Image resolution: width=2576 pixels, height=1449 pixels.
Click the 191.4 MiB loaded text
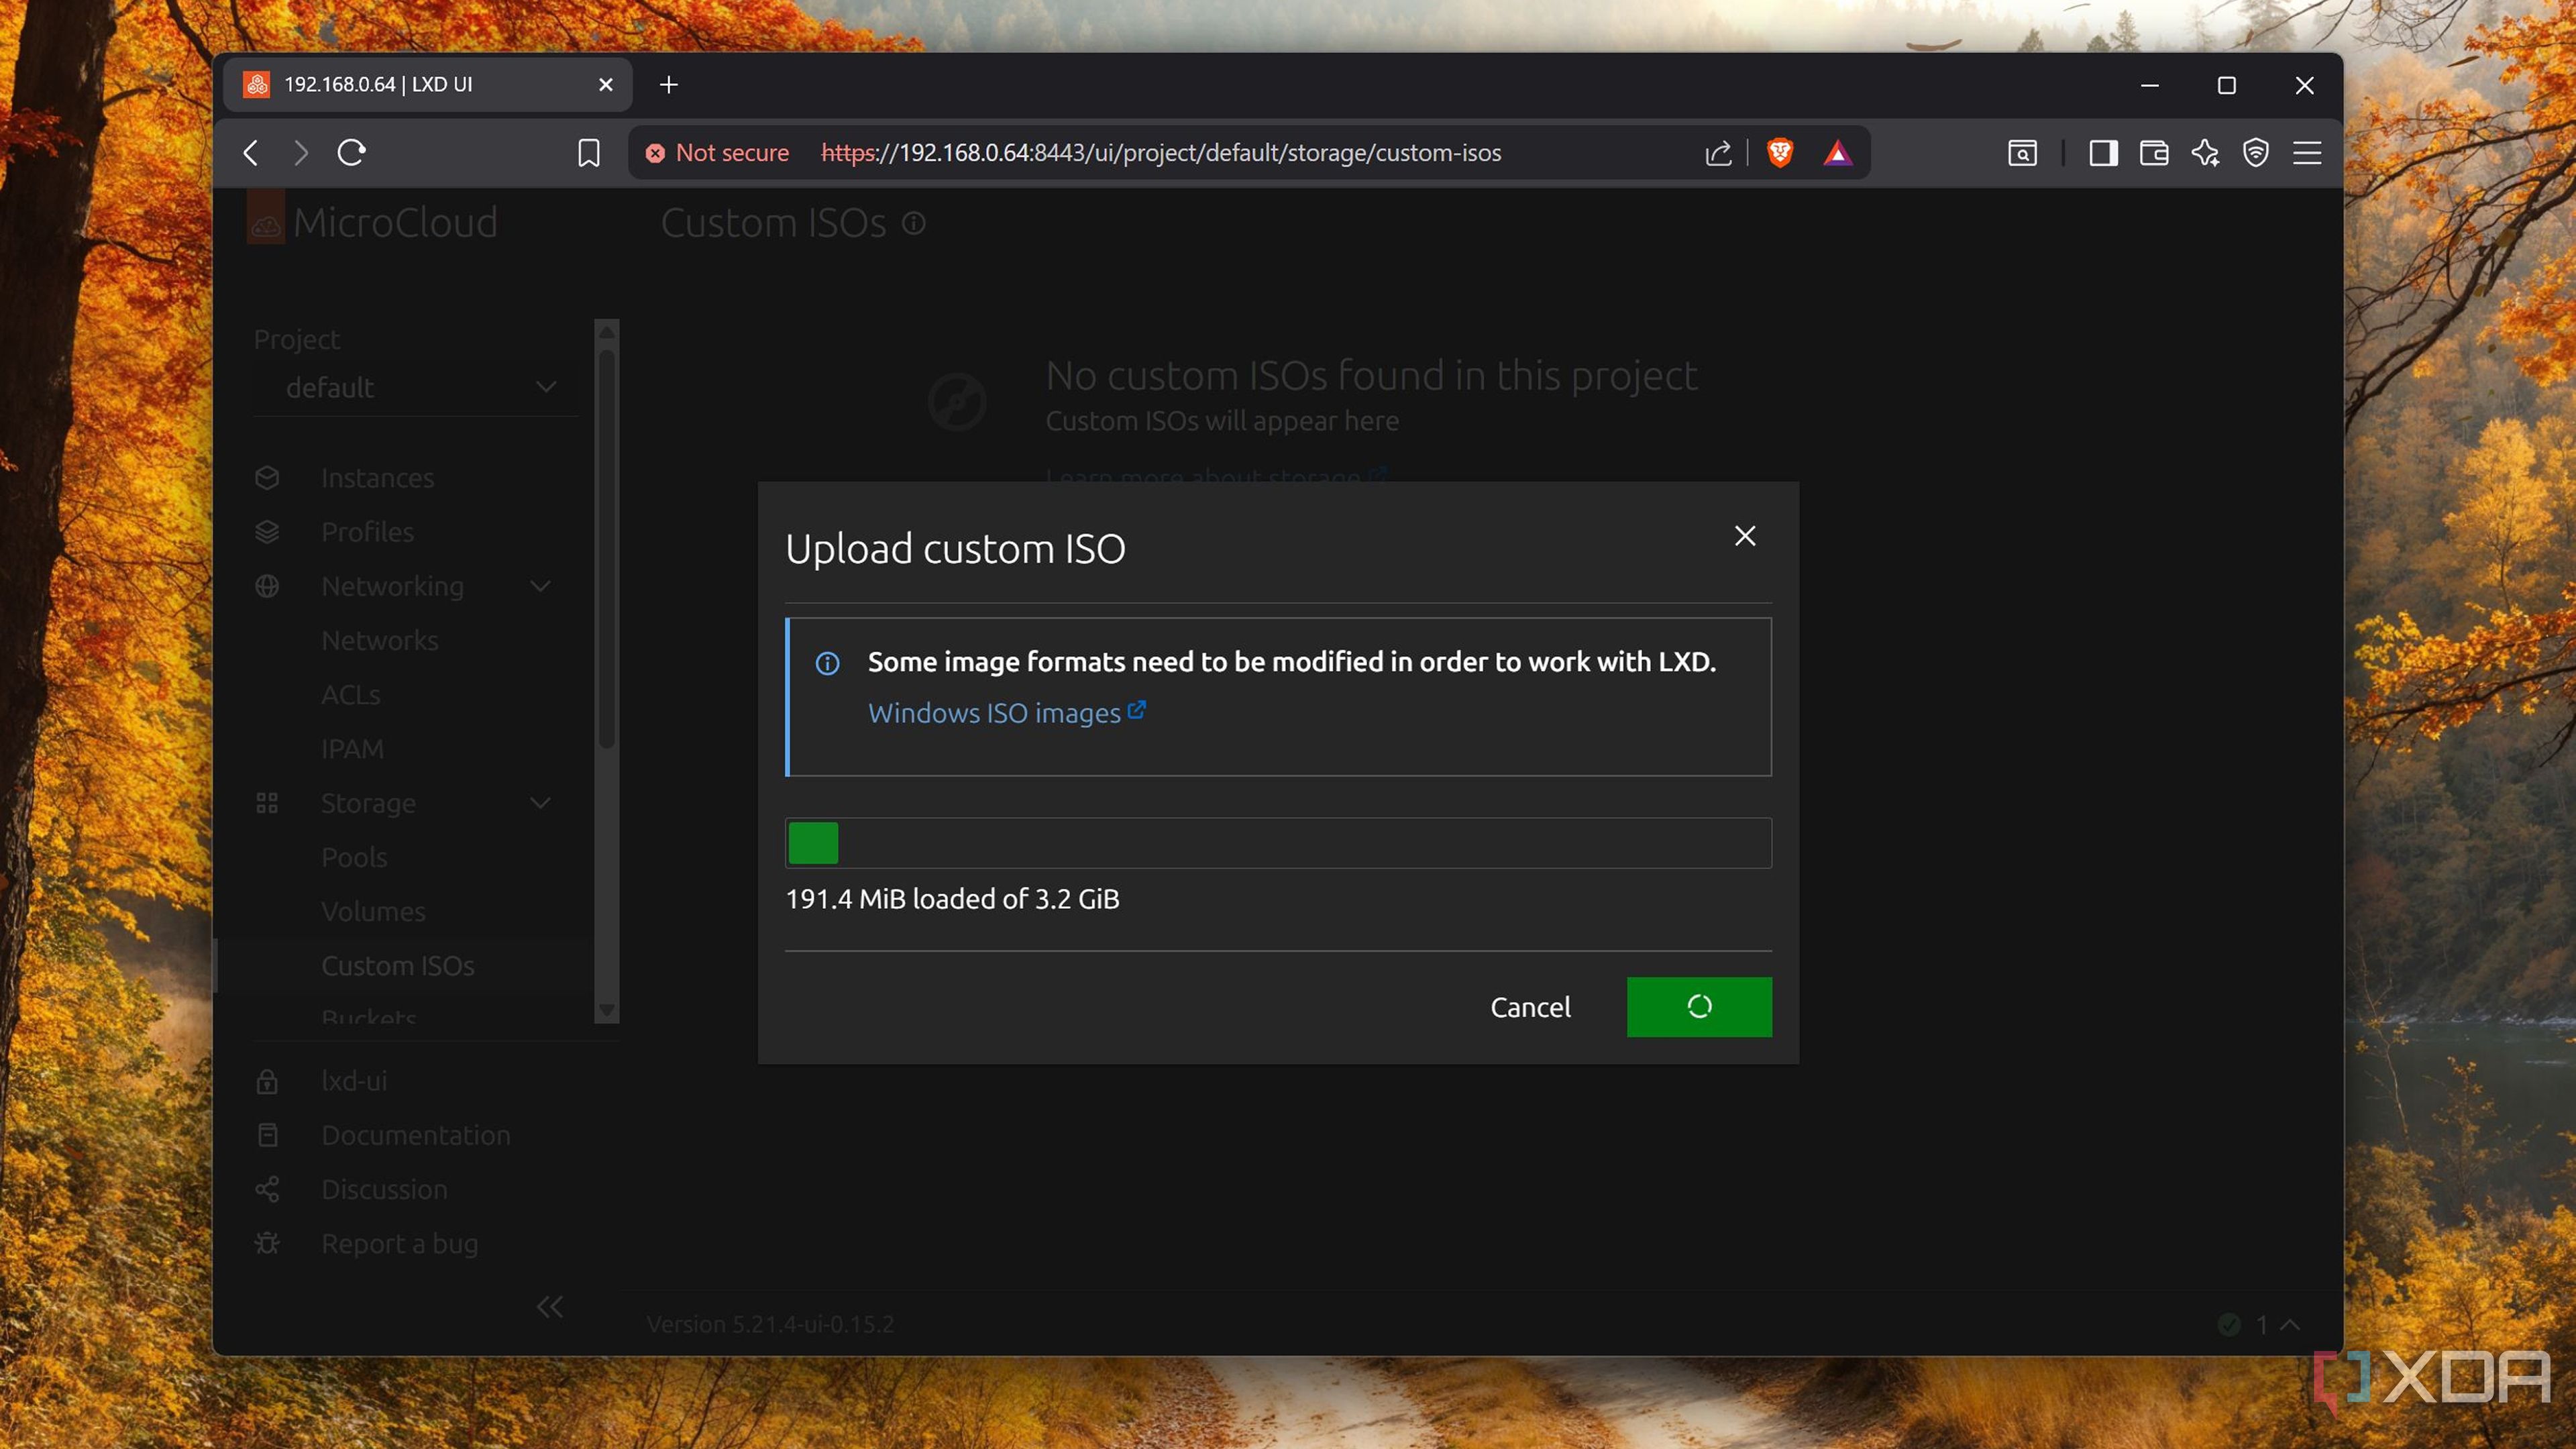point(952,899)
